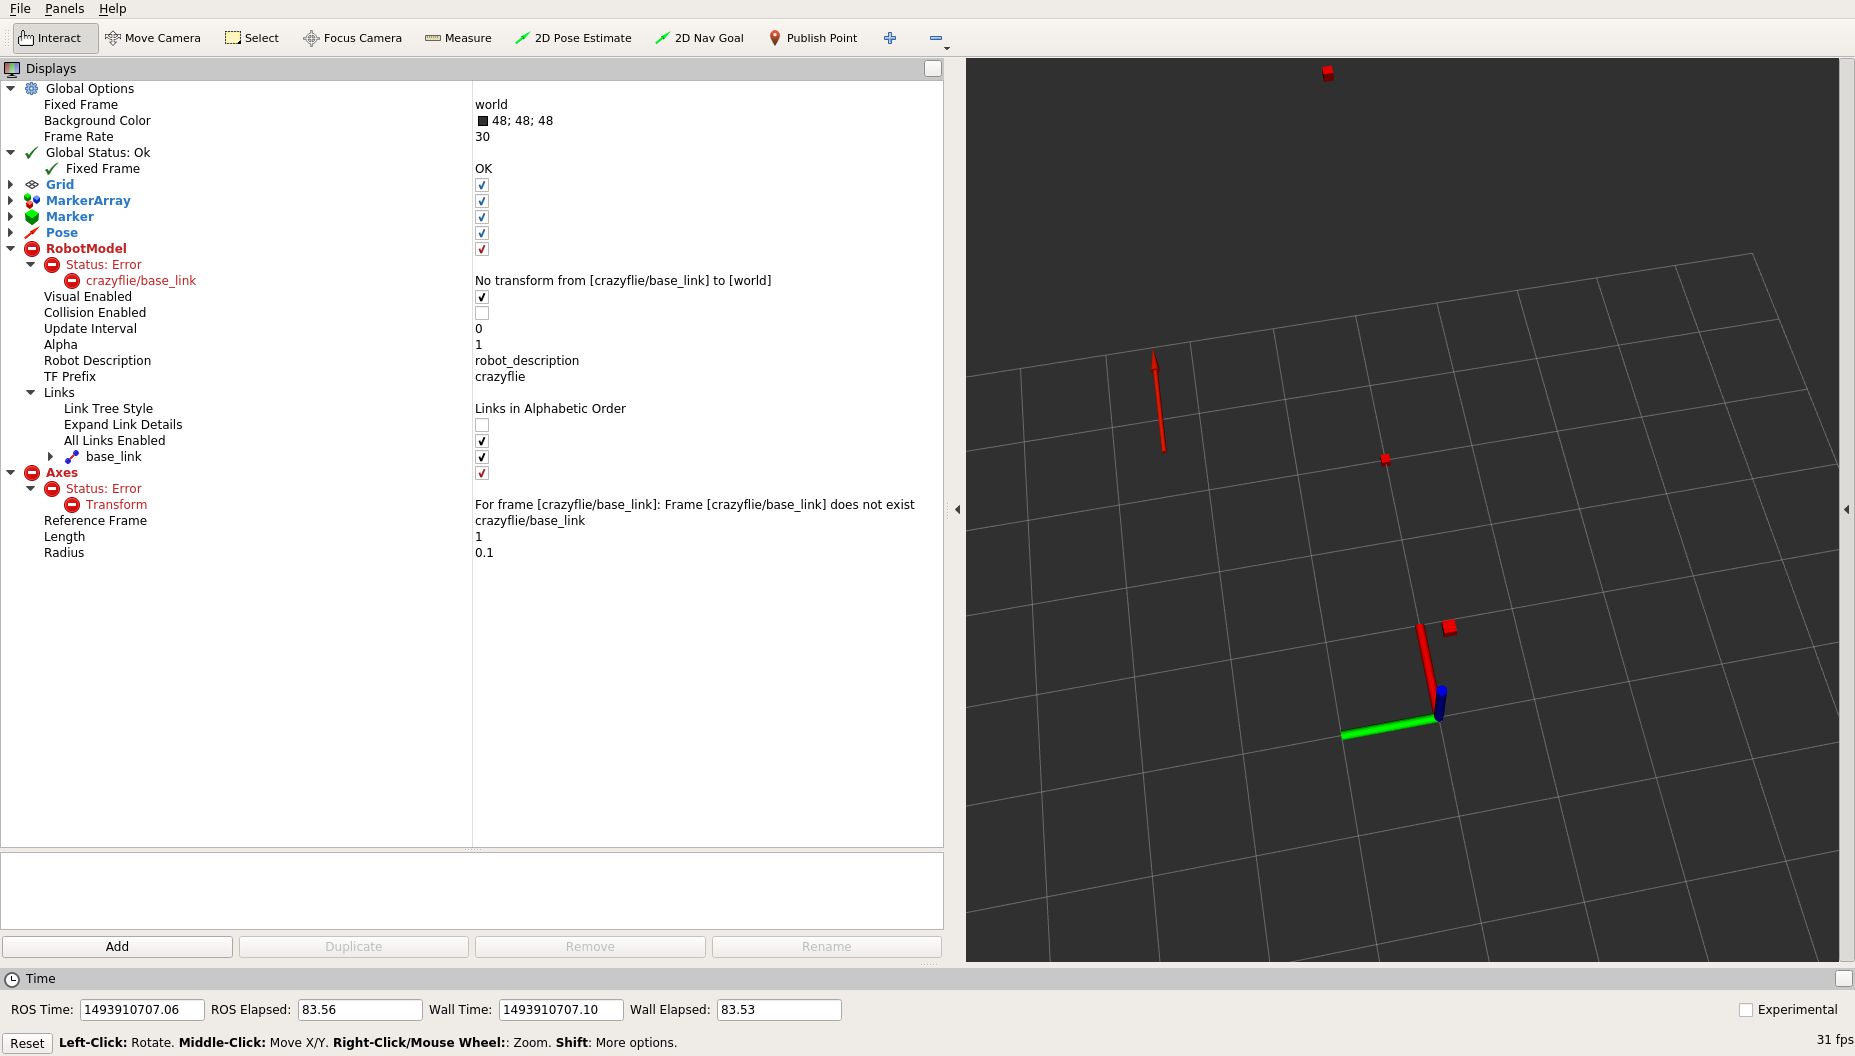1855x1056 pixels.
Task: Activate the Publish Point tool
Action: [813, 38]
